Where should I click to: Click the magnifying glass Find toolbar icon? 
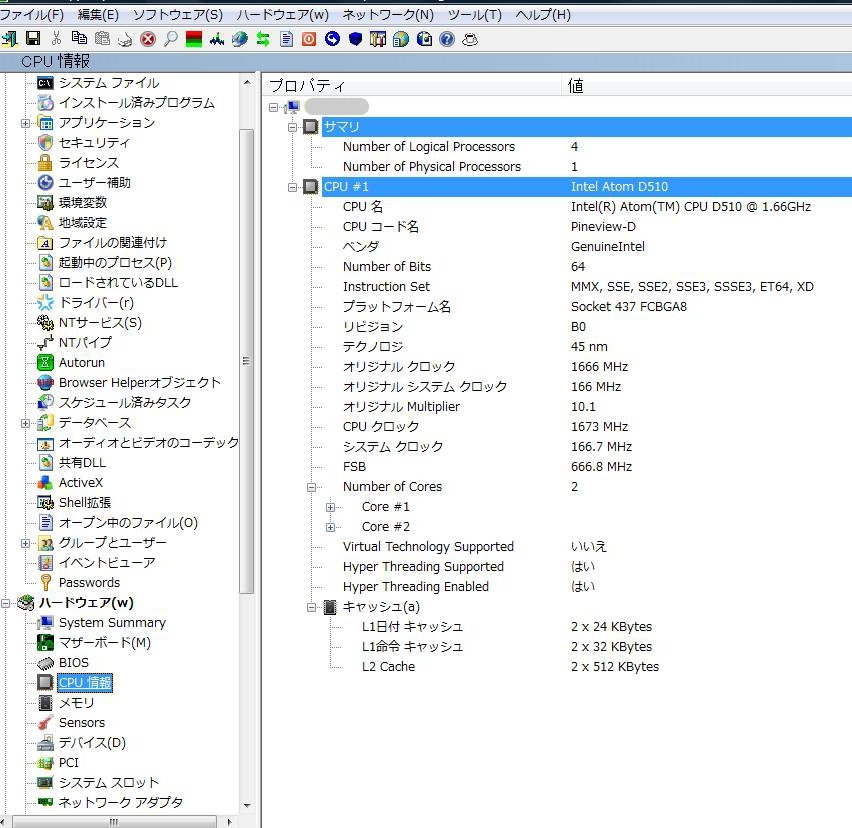[x=170, y=39]
